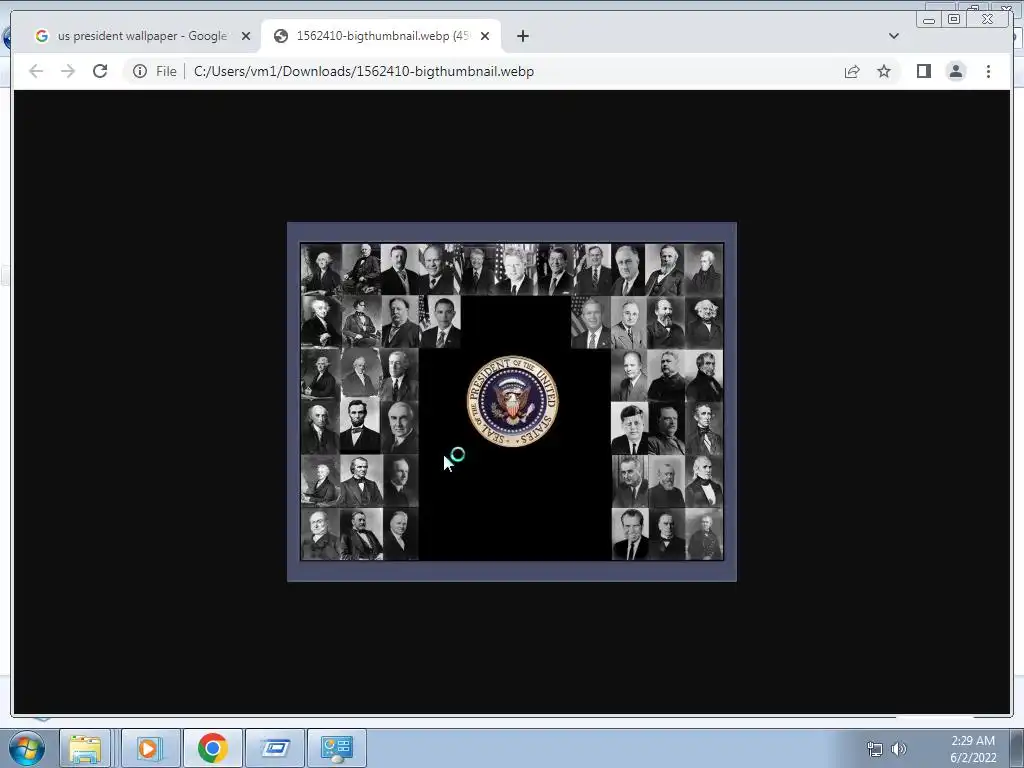
Task: Launch Windows Media Player from taskbar
Action: coord(148,748)
